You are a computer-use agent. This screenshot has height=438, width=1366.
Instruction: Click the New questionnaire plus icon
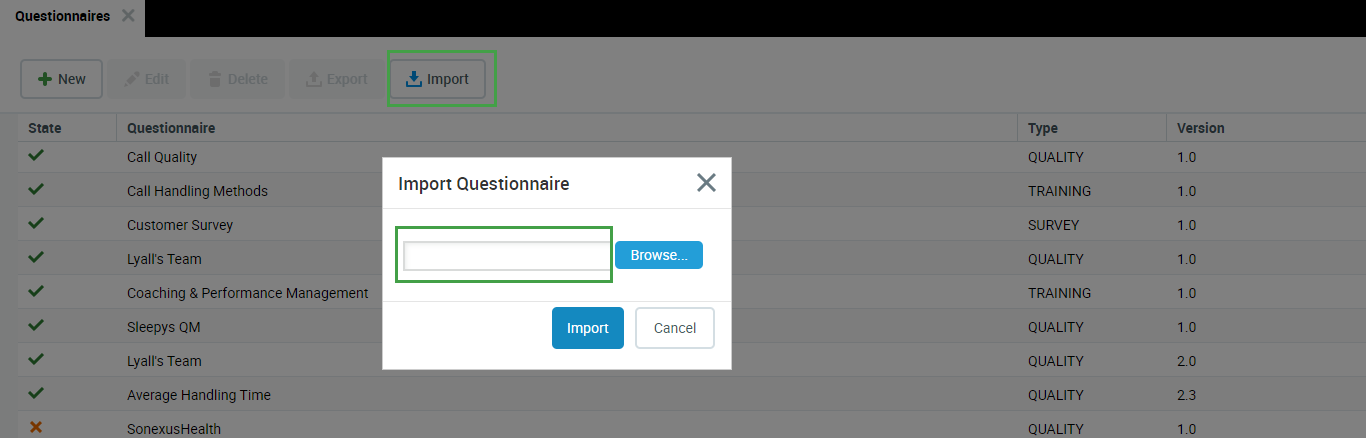pos(45,79)
